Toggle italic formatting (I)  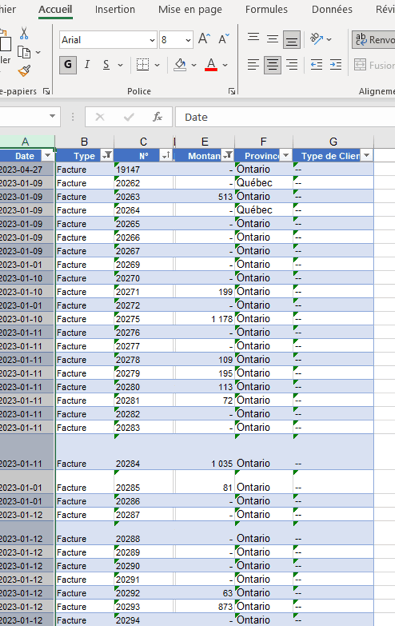pyautogui.click(x=87, y=65)
